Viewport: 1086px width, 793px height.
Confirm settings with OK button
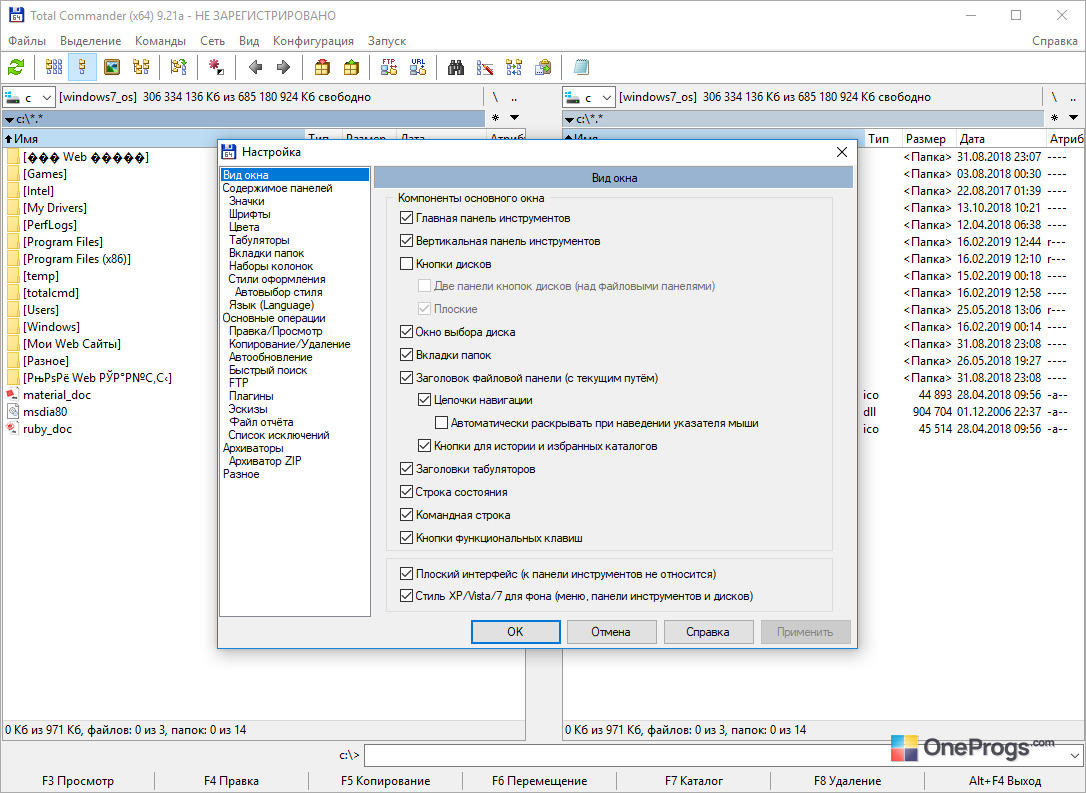click(515, 632)
